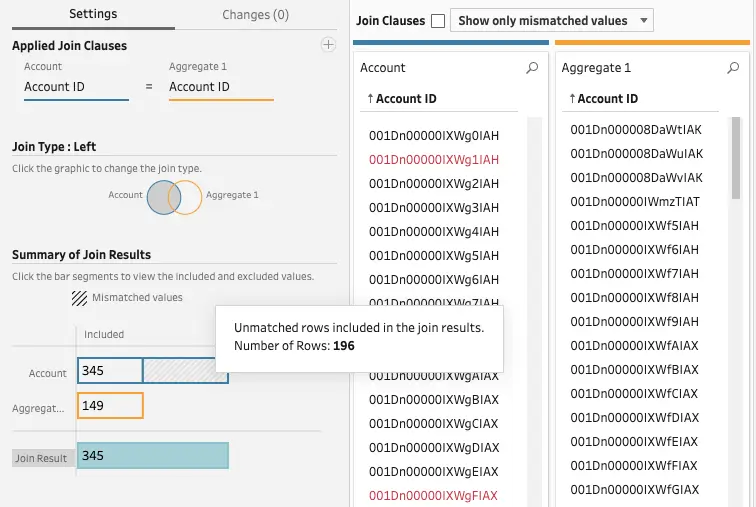Open the Show only mismatched values dropdown
Screen dimensions: 756x507
point(552,21)
